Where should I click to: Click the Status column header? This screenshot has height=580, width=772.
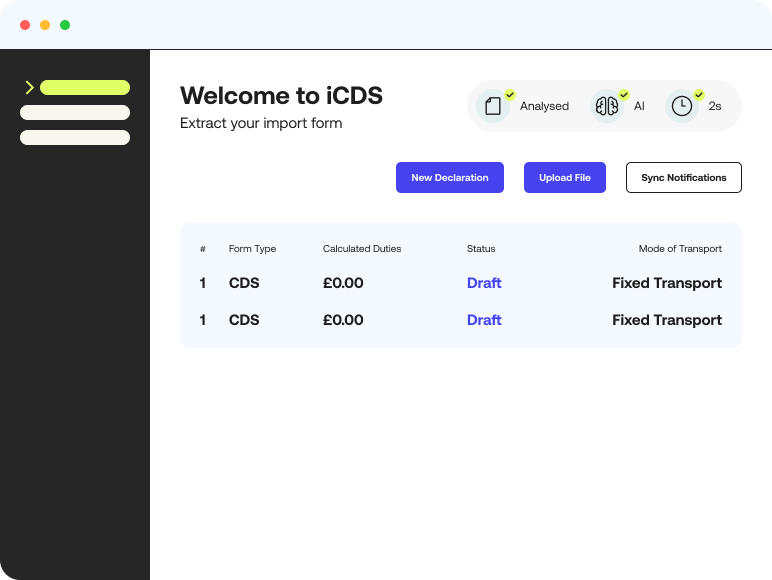(481, 249)
